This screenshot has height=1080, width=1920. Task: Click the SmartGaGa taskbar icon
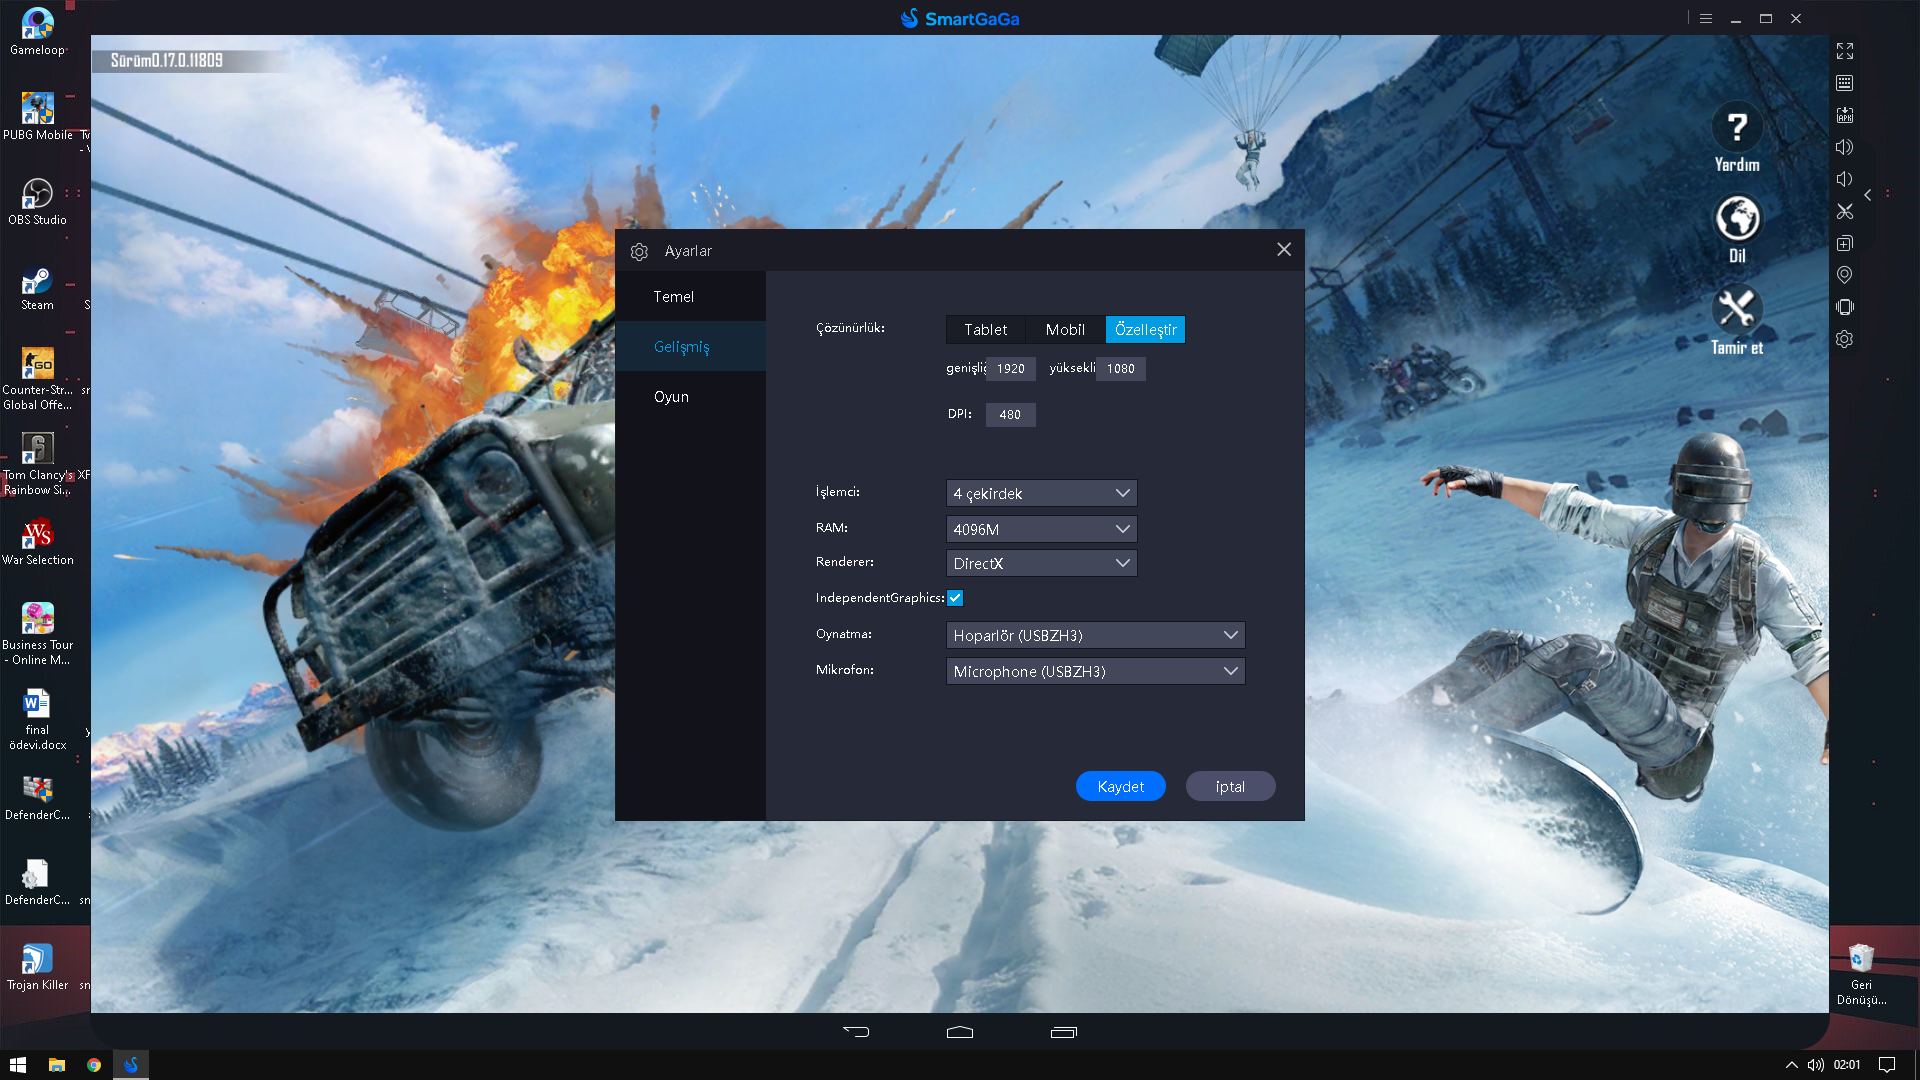pos(131,1065)
